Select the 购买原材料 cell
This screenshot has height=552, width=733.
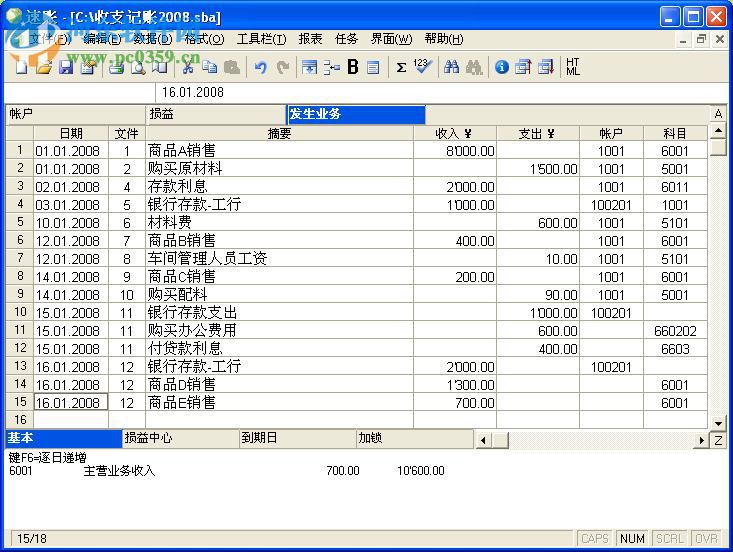click(x=280, y=169)
